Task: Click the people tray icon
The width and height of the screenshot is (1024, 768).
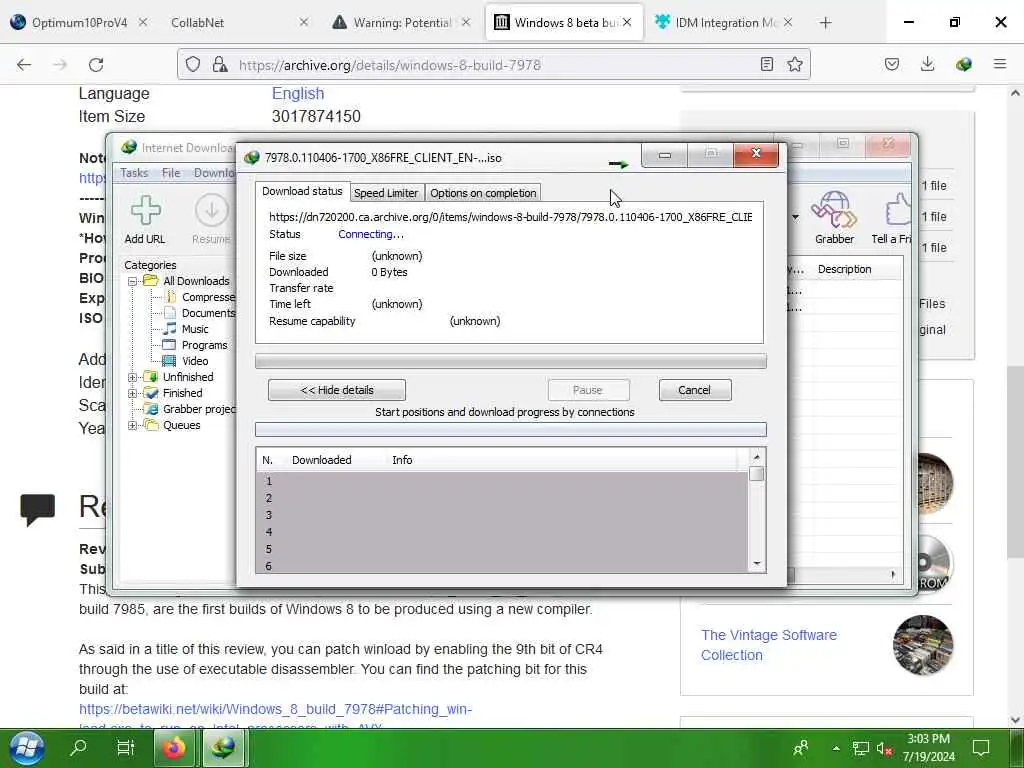Action: (800, 748)
